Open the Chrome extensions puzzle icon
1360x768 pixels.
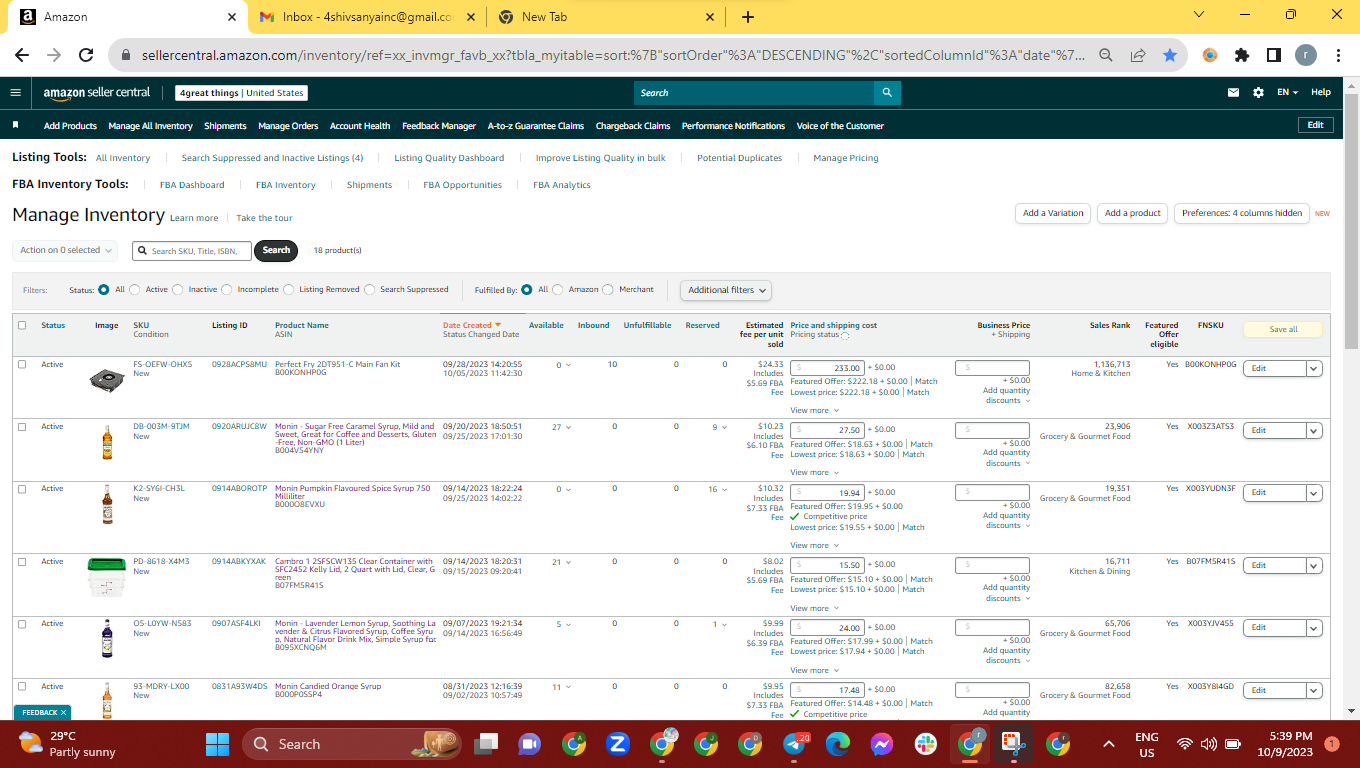coord(1242,56)
